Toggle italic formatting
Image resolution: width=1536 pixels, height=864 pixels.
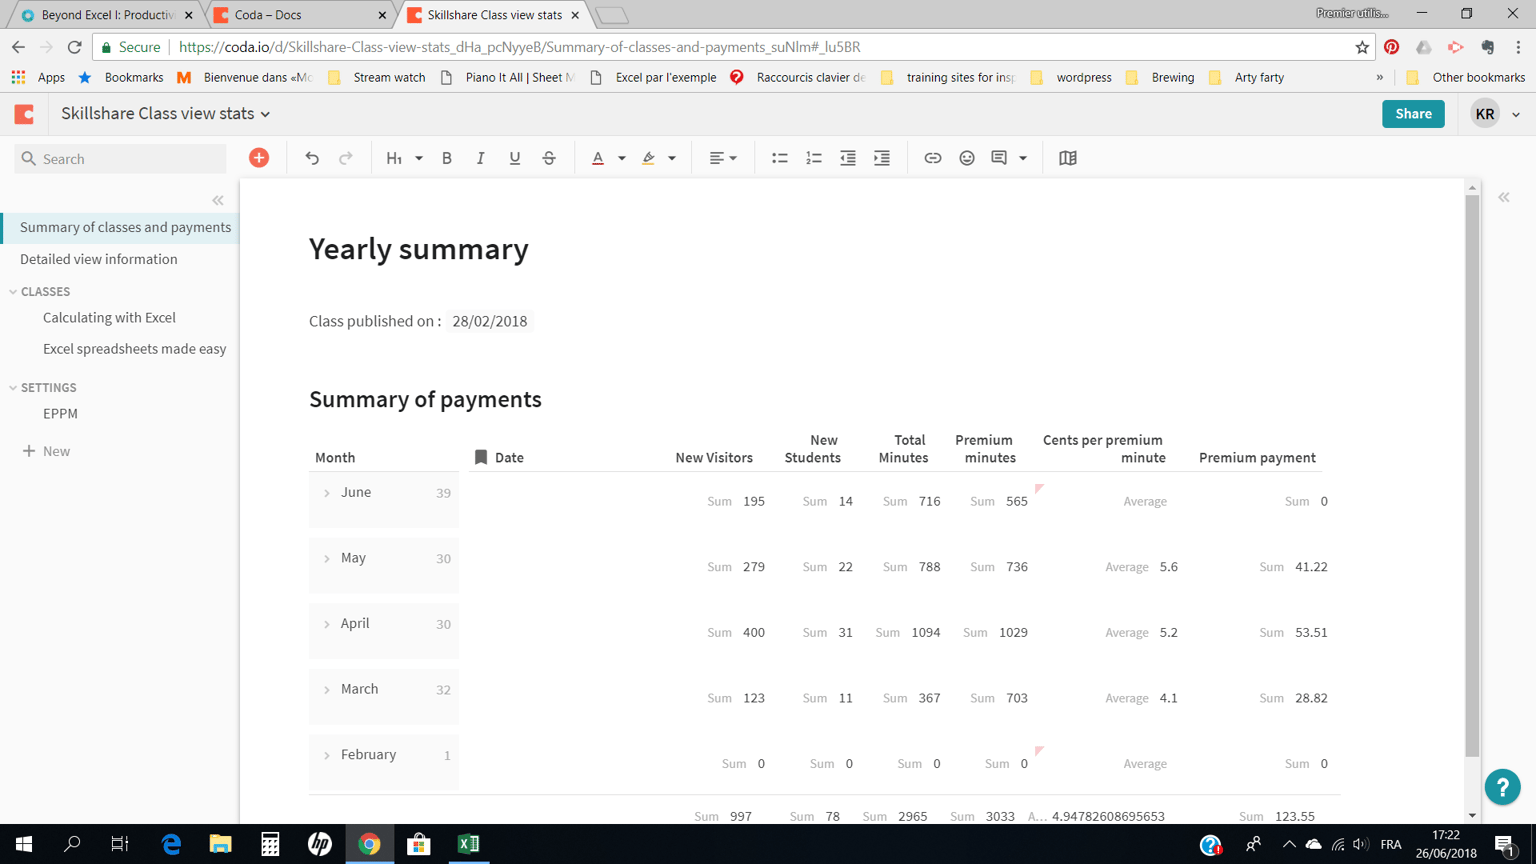pyautogui.click(x=481, y=158)
